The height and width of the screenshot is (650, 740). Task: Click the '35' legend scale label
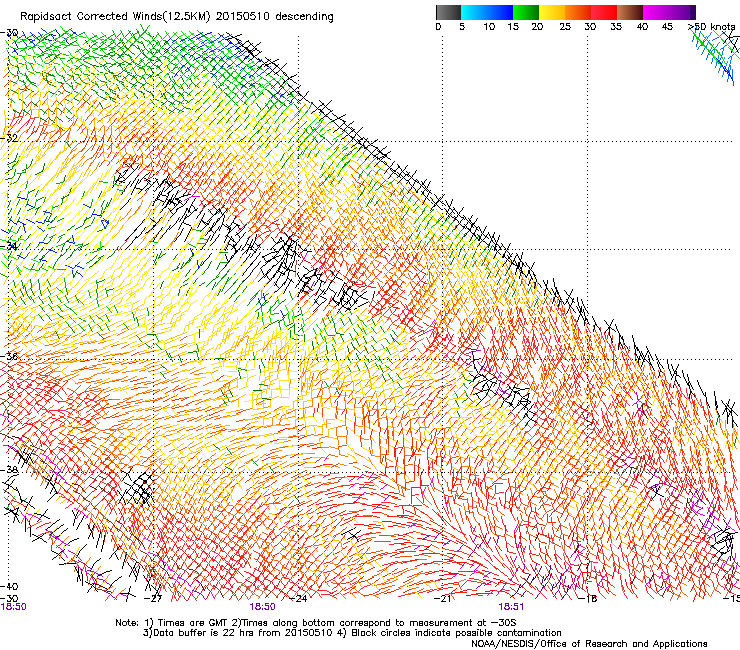point(616,27)
